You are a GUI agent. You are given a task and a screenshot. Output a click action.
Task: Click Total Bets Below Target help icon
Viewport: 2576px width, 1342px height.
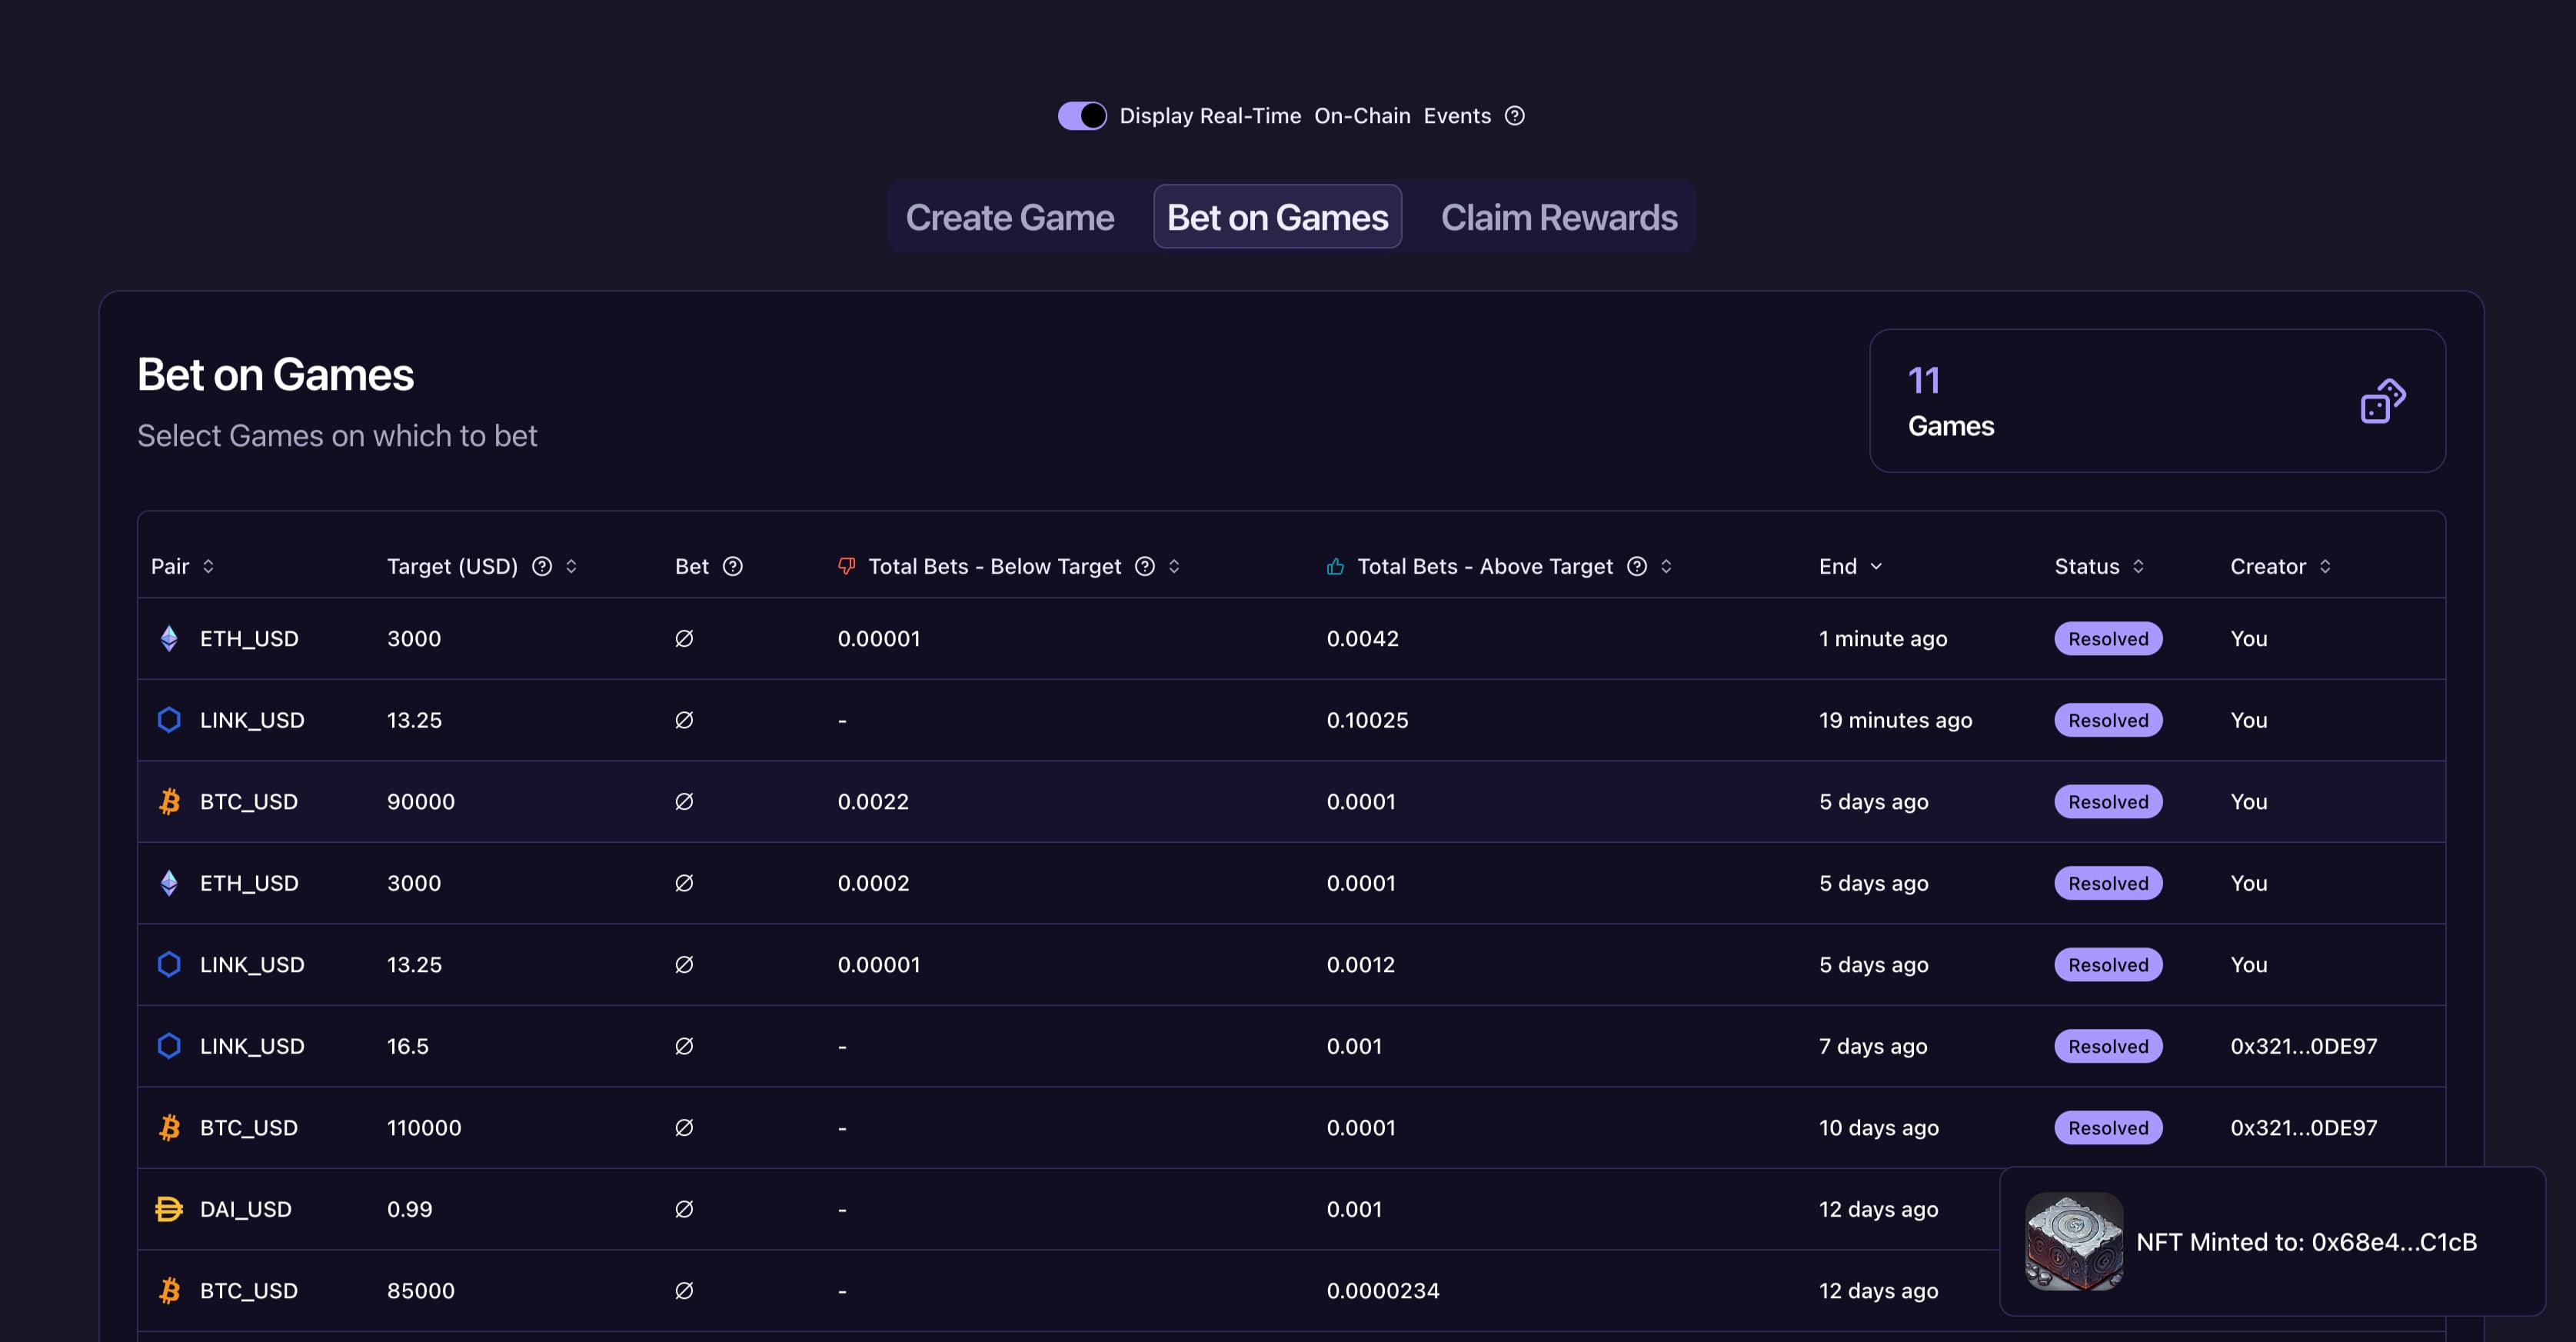click(x=1145, y=567)
